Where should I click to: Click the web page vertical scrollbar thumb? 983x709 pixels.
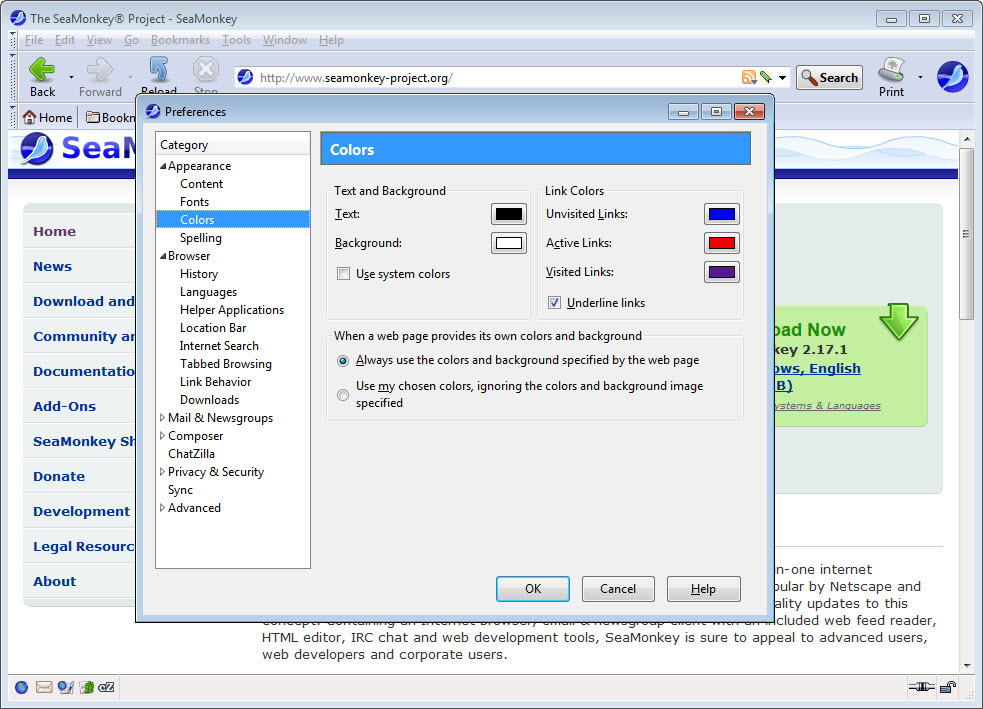(x=966, y=234)
